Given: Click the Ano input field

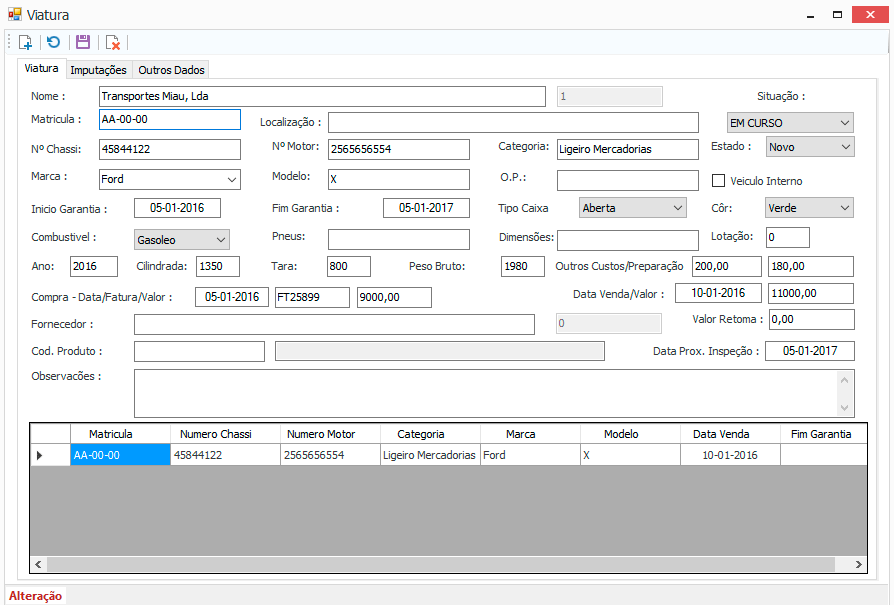Looking at the screenshot, I should tap(94, 266).
